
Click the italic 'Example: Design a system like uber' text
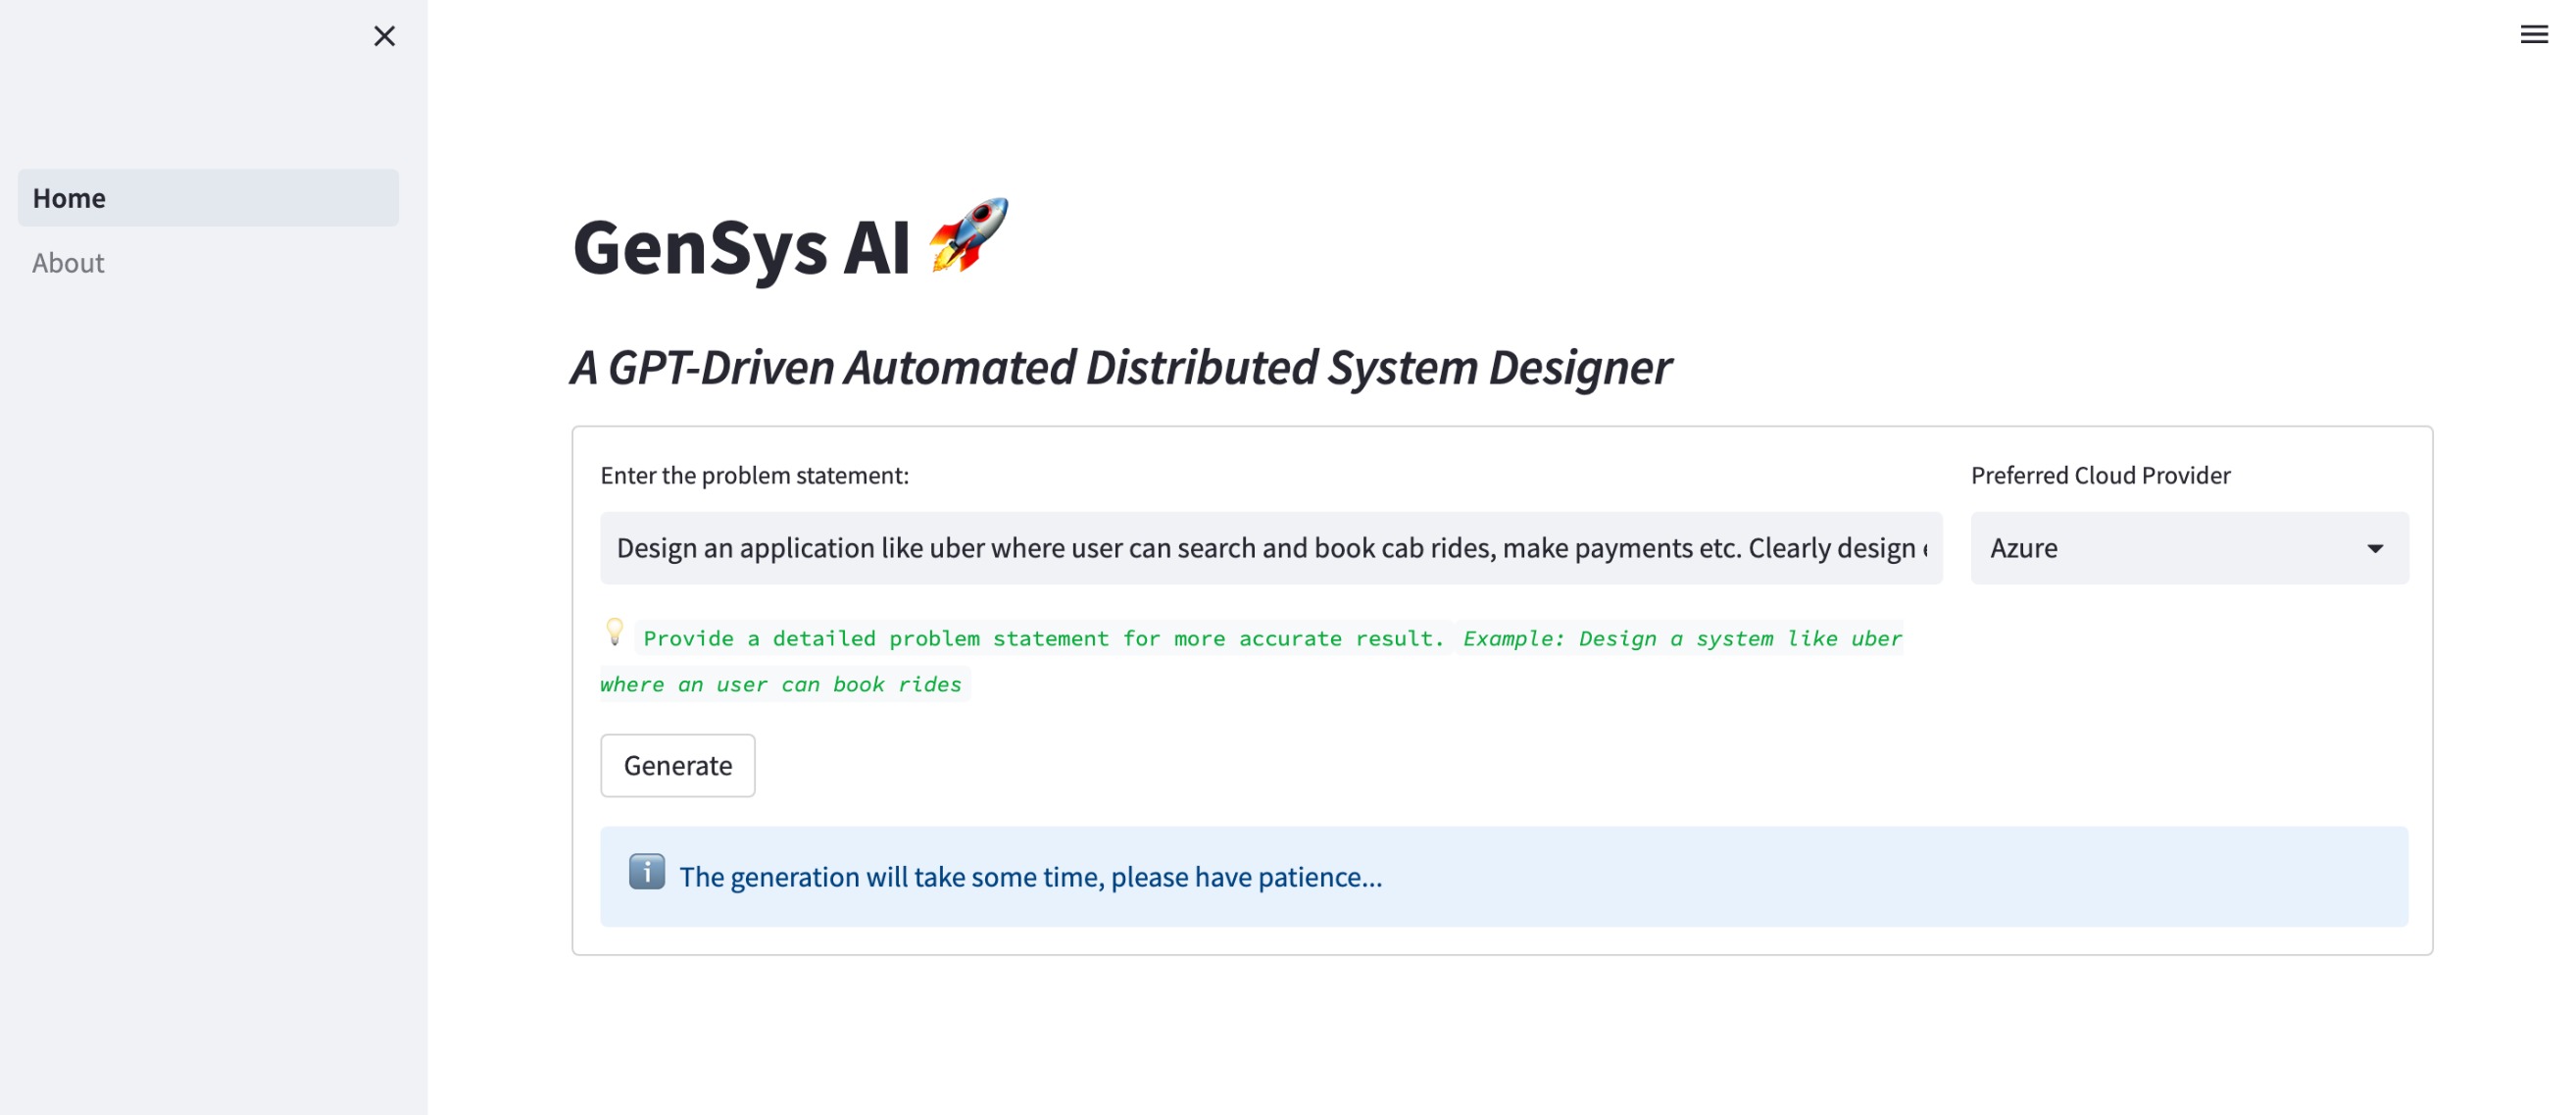(1681, 638)
